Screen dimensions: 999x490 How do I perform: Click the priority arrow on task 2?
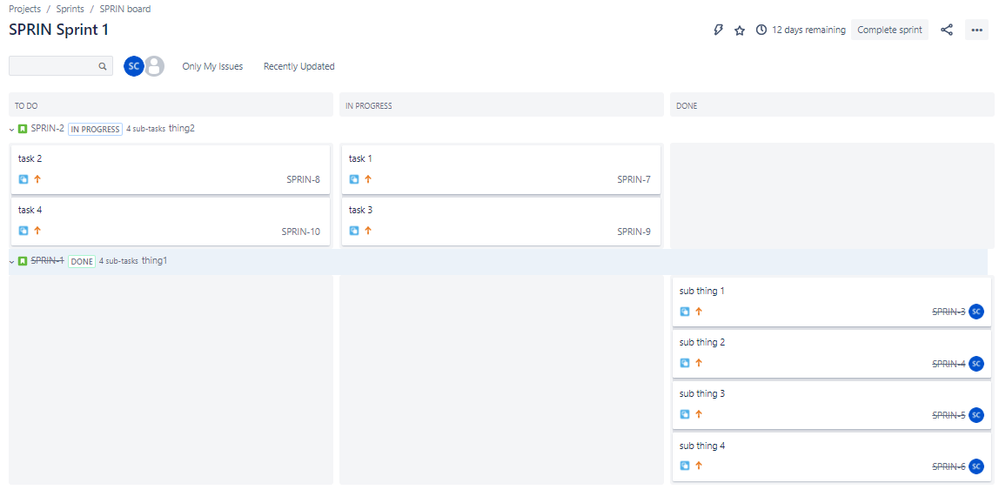37,180
